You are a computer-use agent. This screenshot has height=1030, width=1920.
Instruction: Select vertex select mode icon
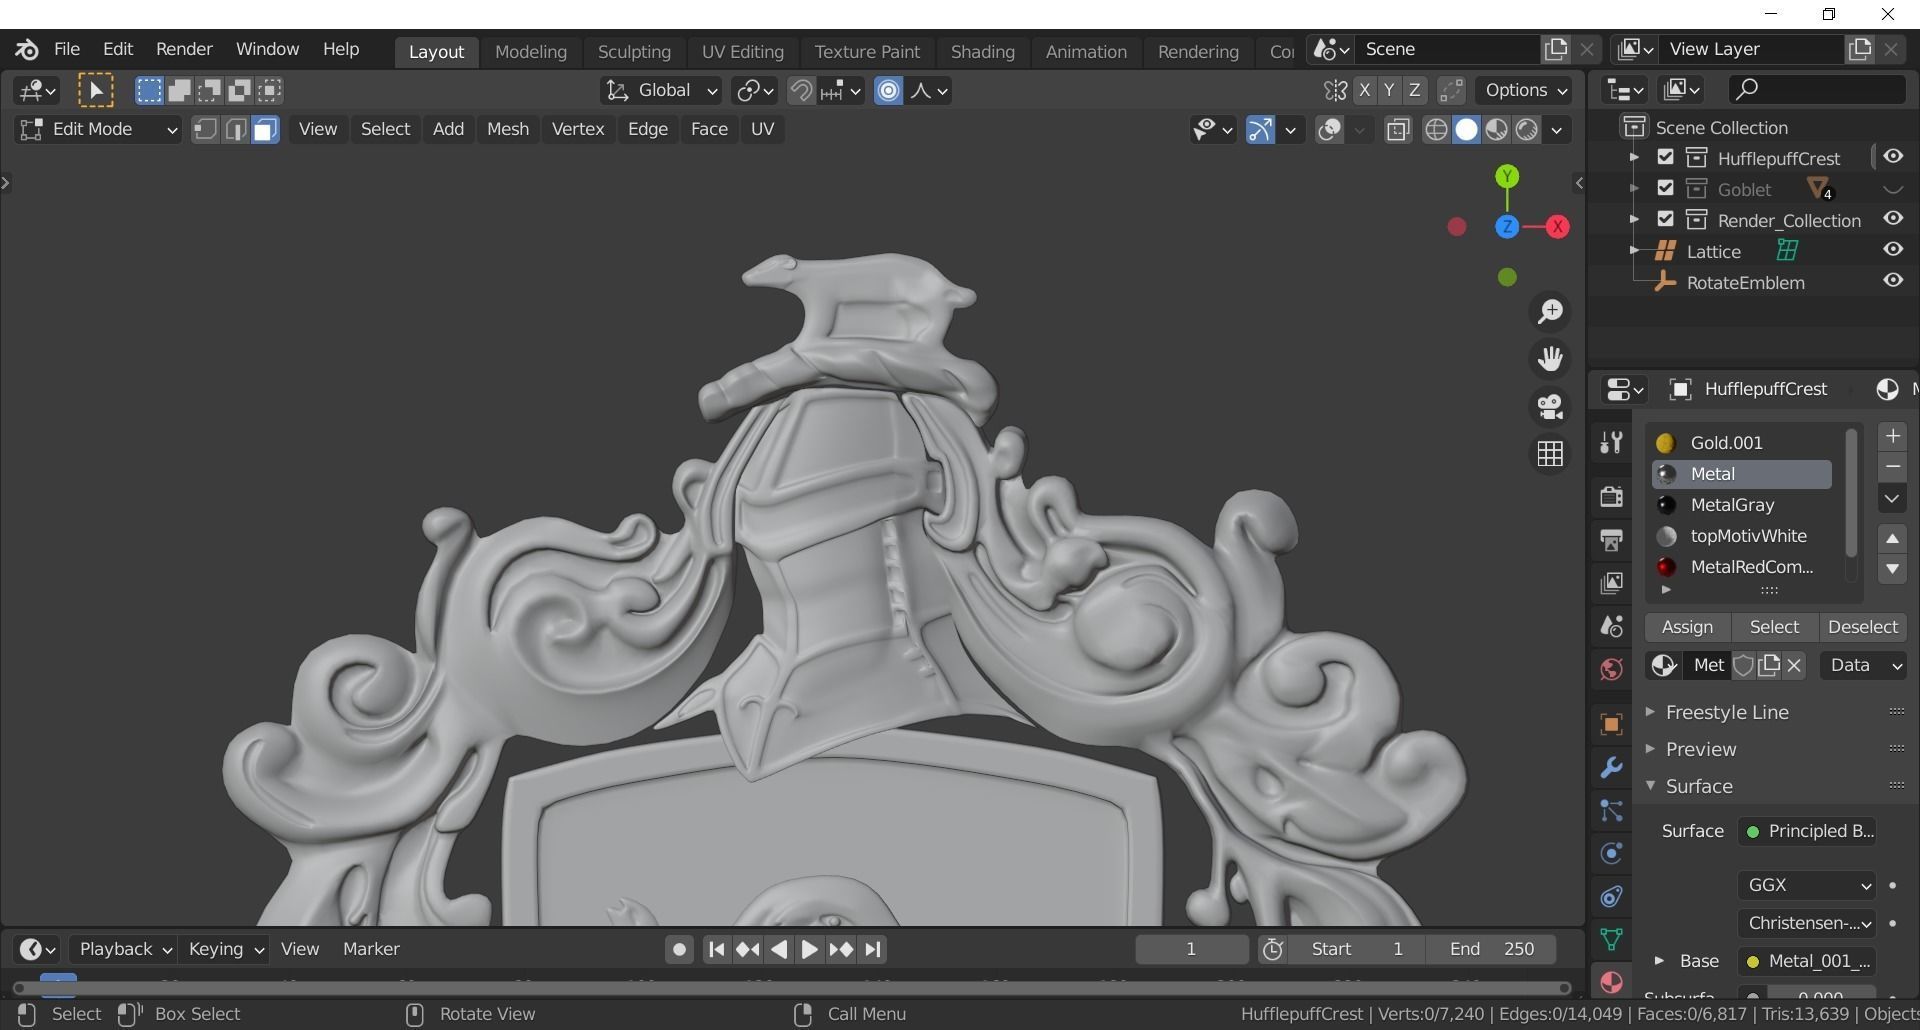[205, 130]
